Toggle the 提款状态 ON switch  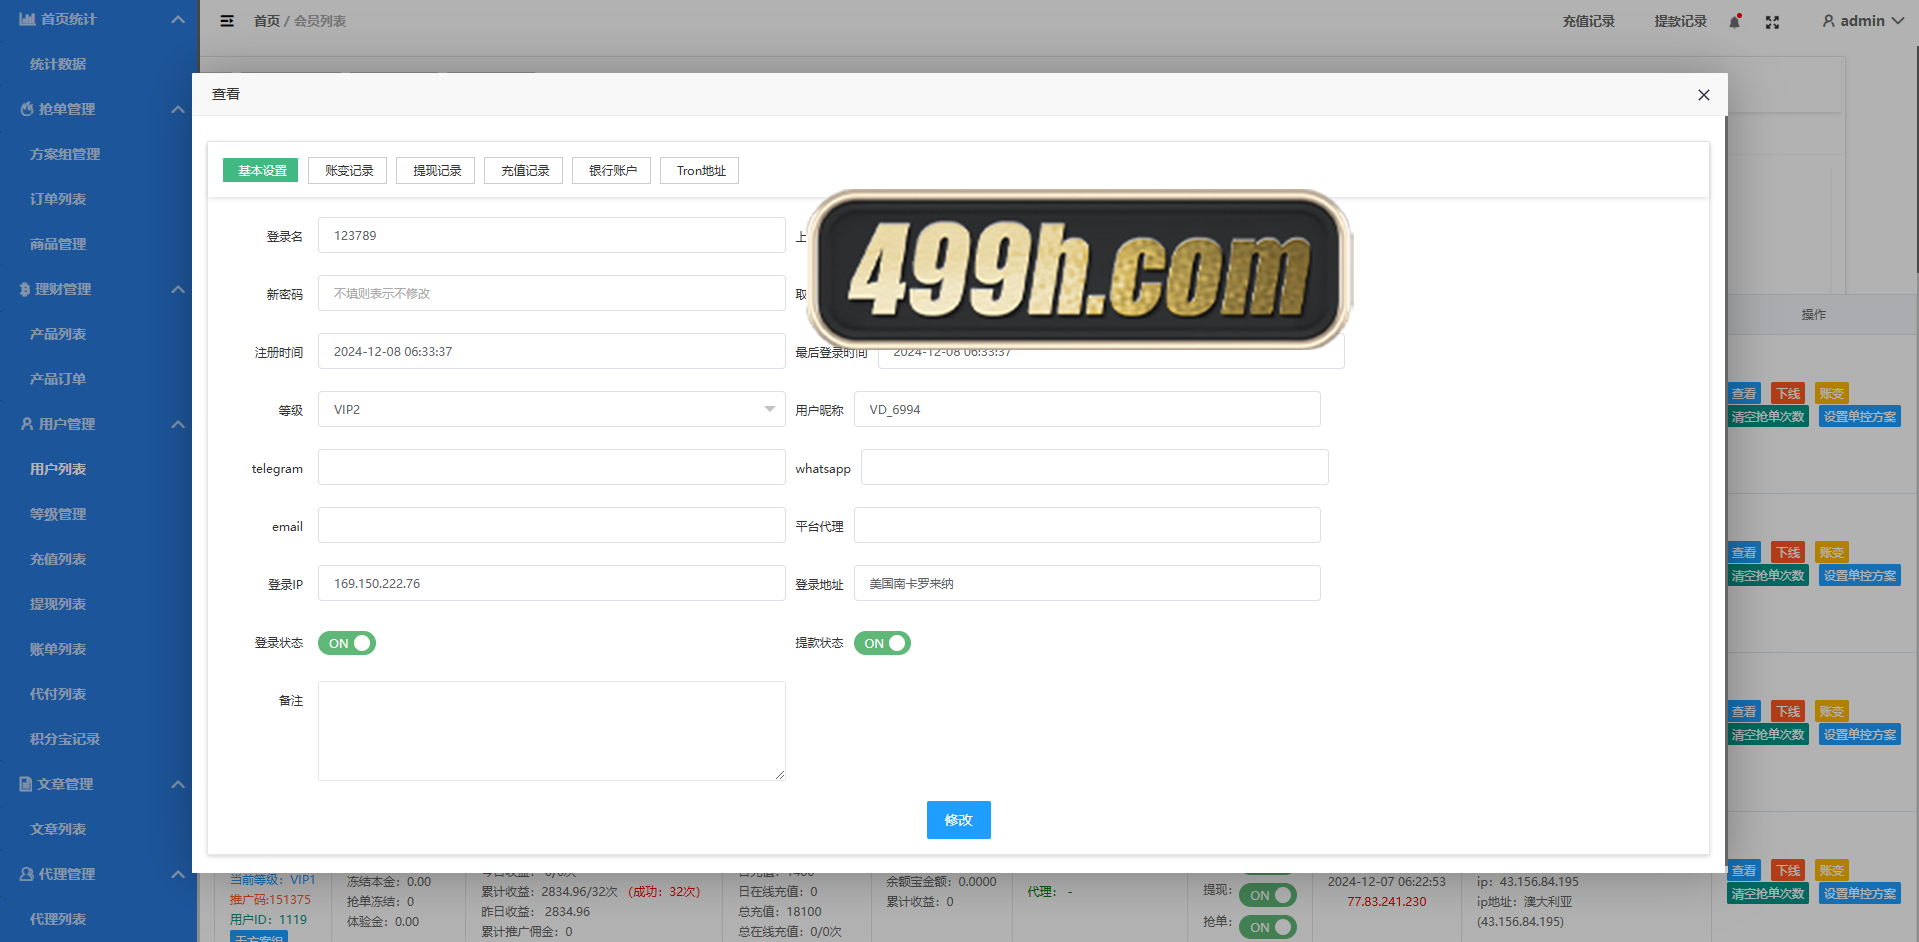point(882,643)
